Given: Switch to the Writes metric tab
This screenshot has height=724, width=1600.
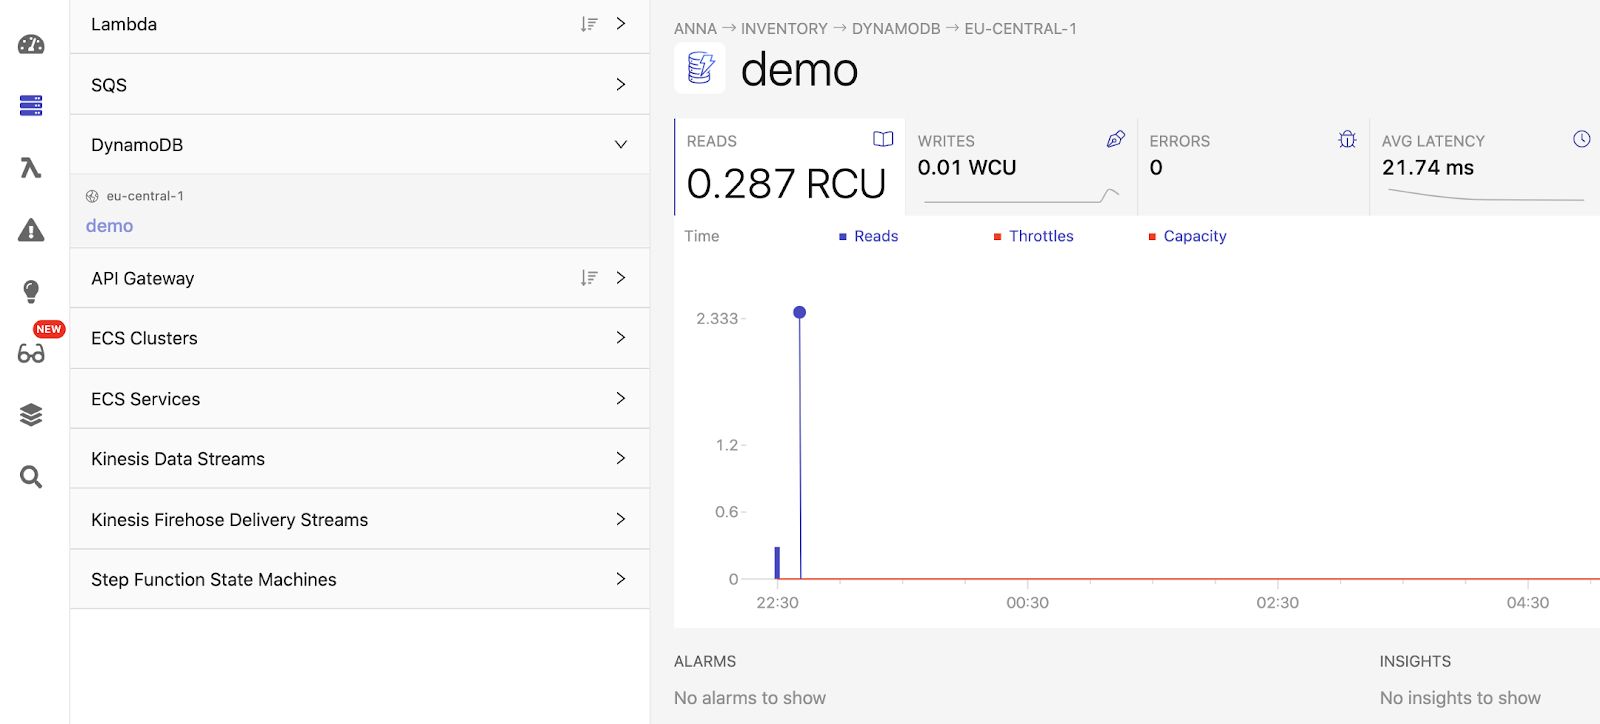Looking at the screenshot, I should coord(1020,167).
